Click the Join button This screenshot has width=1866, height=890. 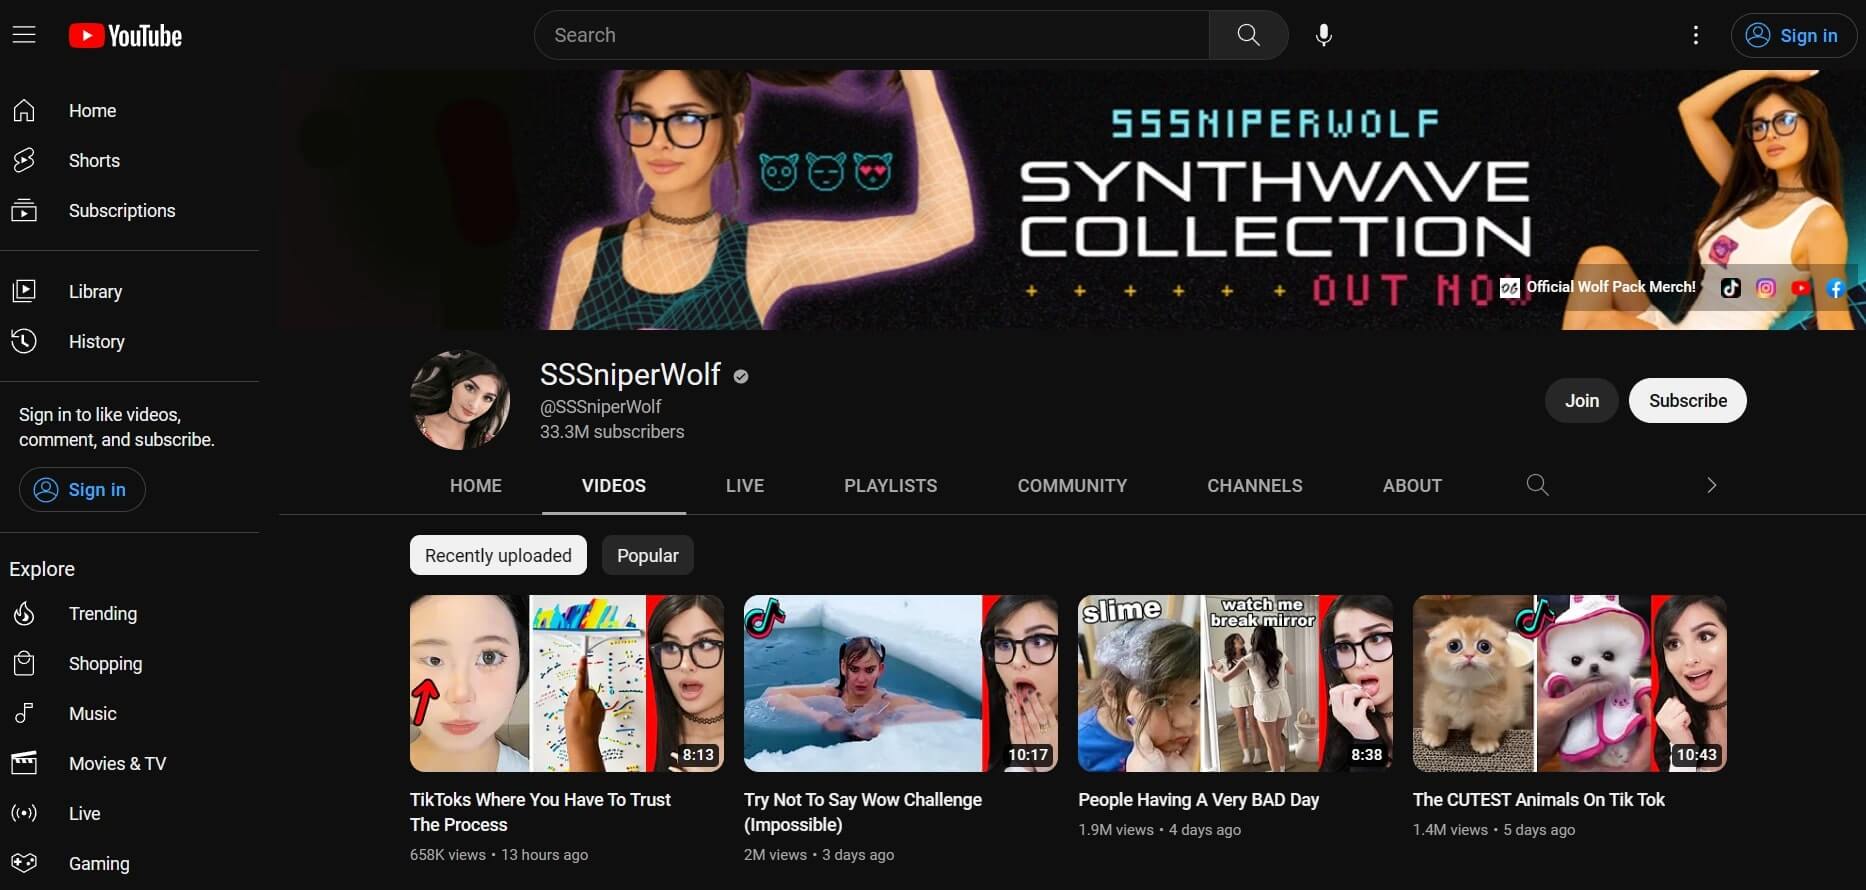[1582, 400]
